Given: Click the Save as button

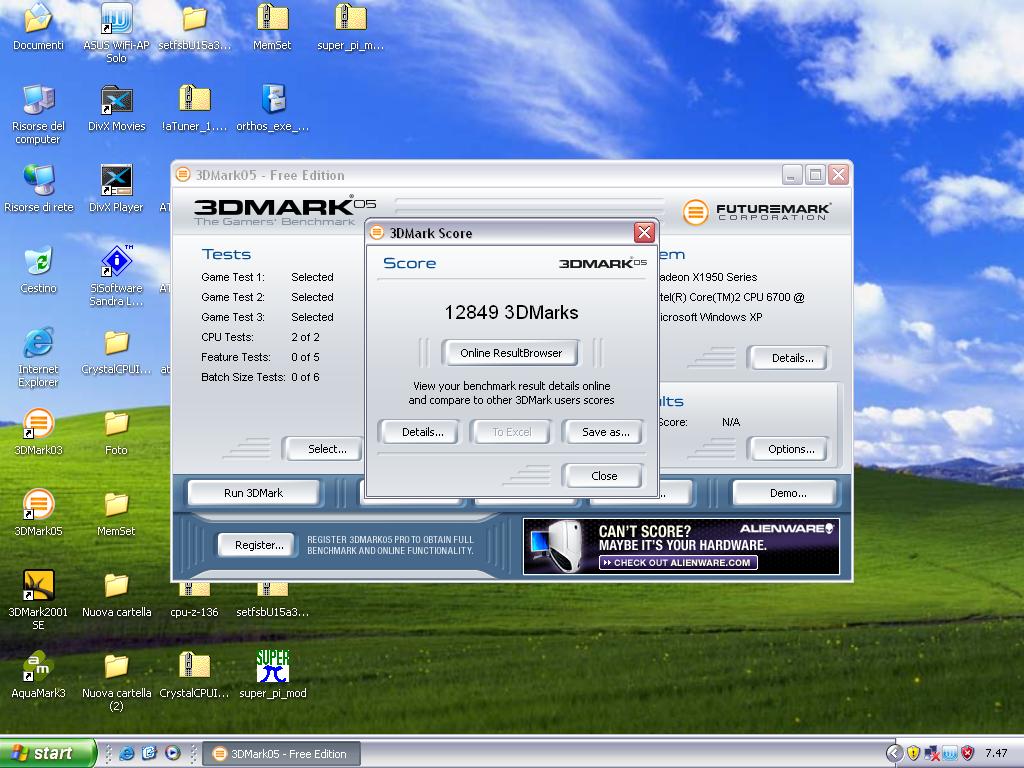Looking at the screenshot, I should point(605,432).
